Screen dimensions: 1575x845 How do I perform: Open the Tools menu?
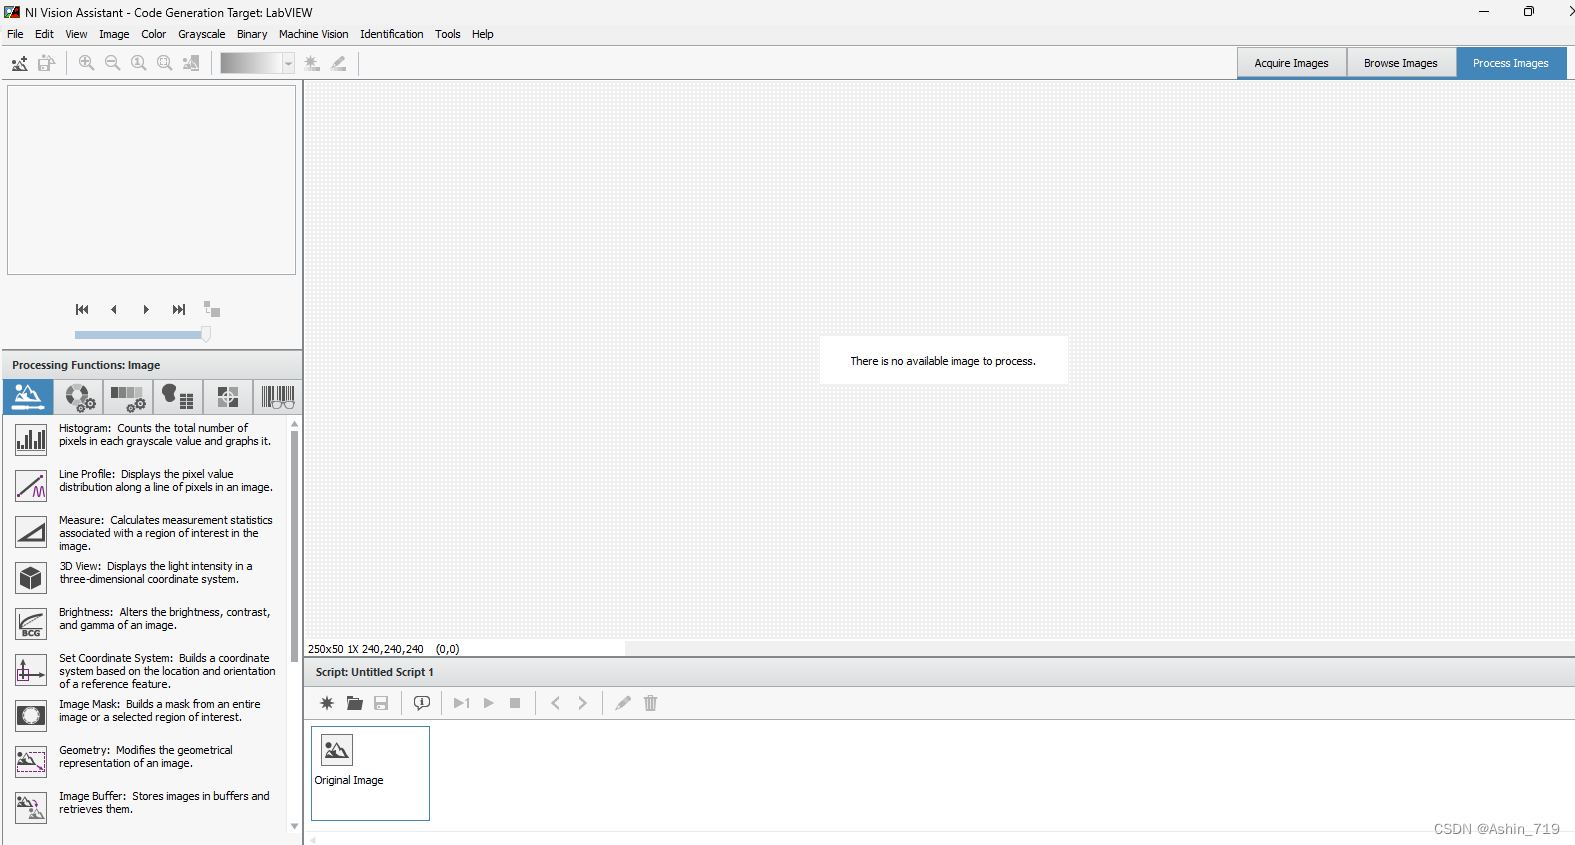coord(448,34)
